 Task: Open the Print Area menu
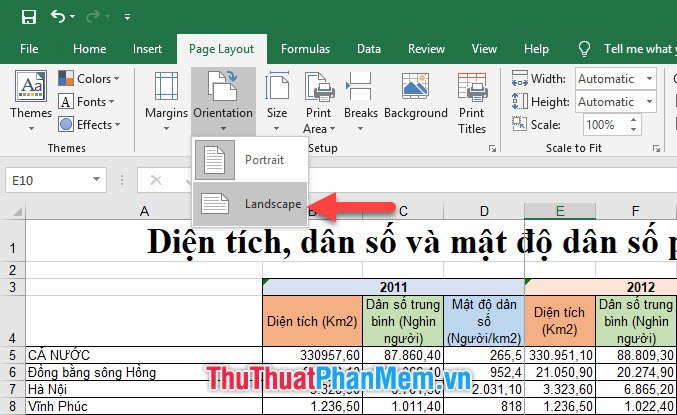click(319, 103)
